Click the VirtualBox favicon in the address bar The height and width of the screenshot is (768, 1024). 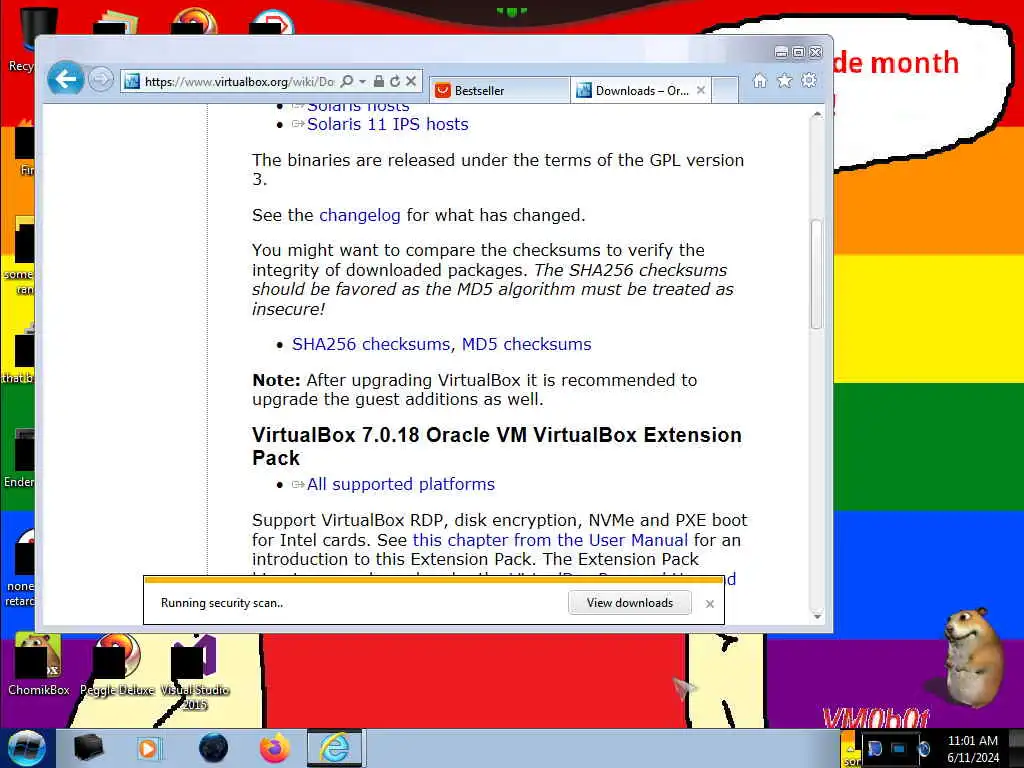point(132,82)
